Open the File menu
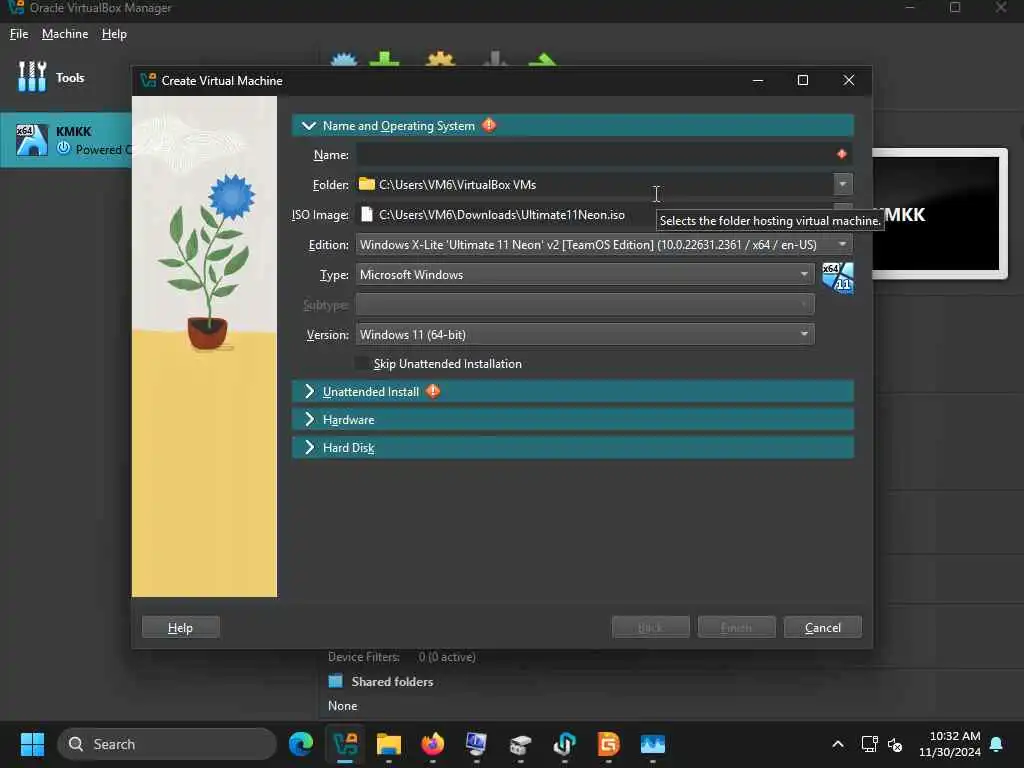The image size is (1024, 768). [x=19, y=34]
